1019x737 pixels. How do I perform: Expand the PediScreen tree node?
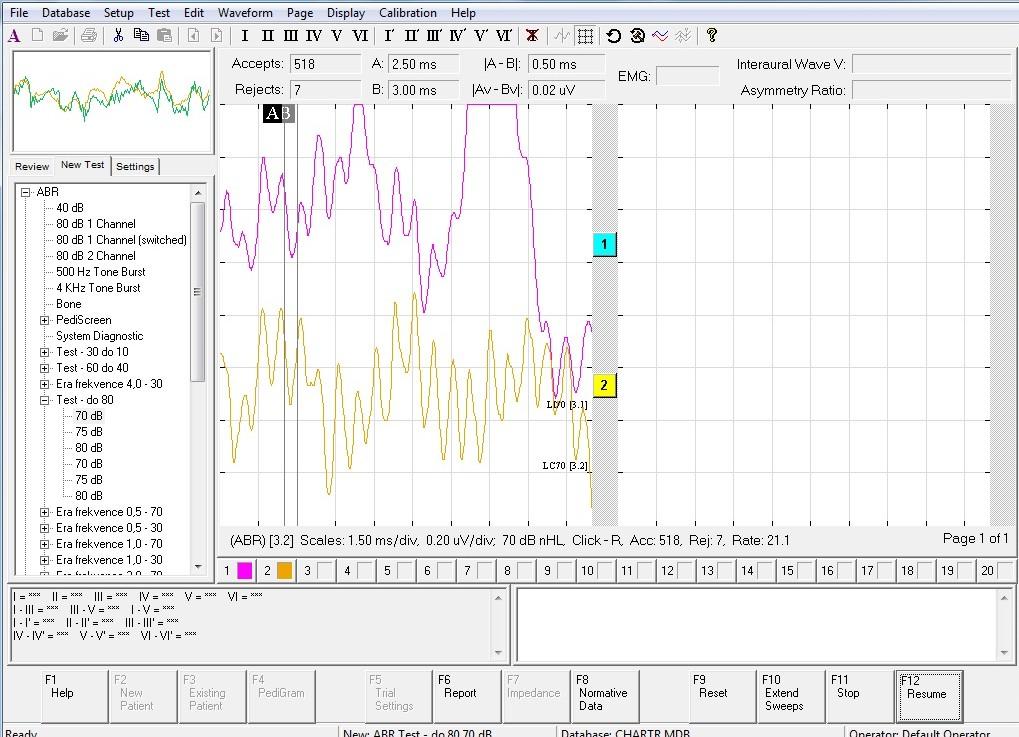pos(44,320)
